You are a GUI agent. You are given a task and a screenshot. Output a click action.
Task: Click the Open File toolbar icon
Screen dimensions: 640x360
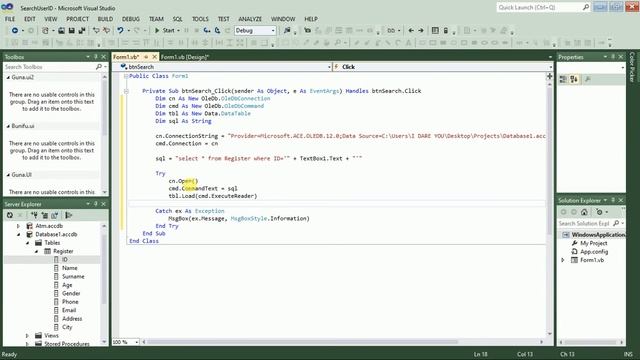click(61, 31)
